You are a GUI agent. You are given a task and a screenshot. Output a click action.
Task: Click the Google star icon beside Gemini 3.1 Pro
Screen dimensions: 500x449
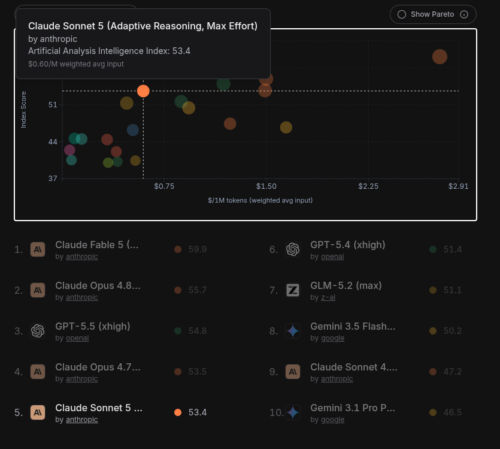coord(293,413)
